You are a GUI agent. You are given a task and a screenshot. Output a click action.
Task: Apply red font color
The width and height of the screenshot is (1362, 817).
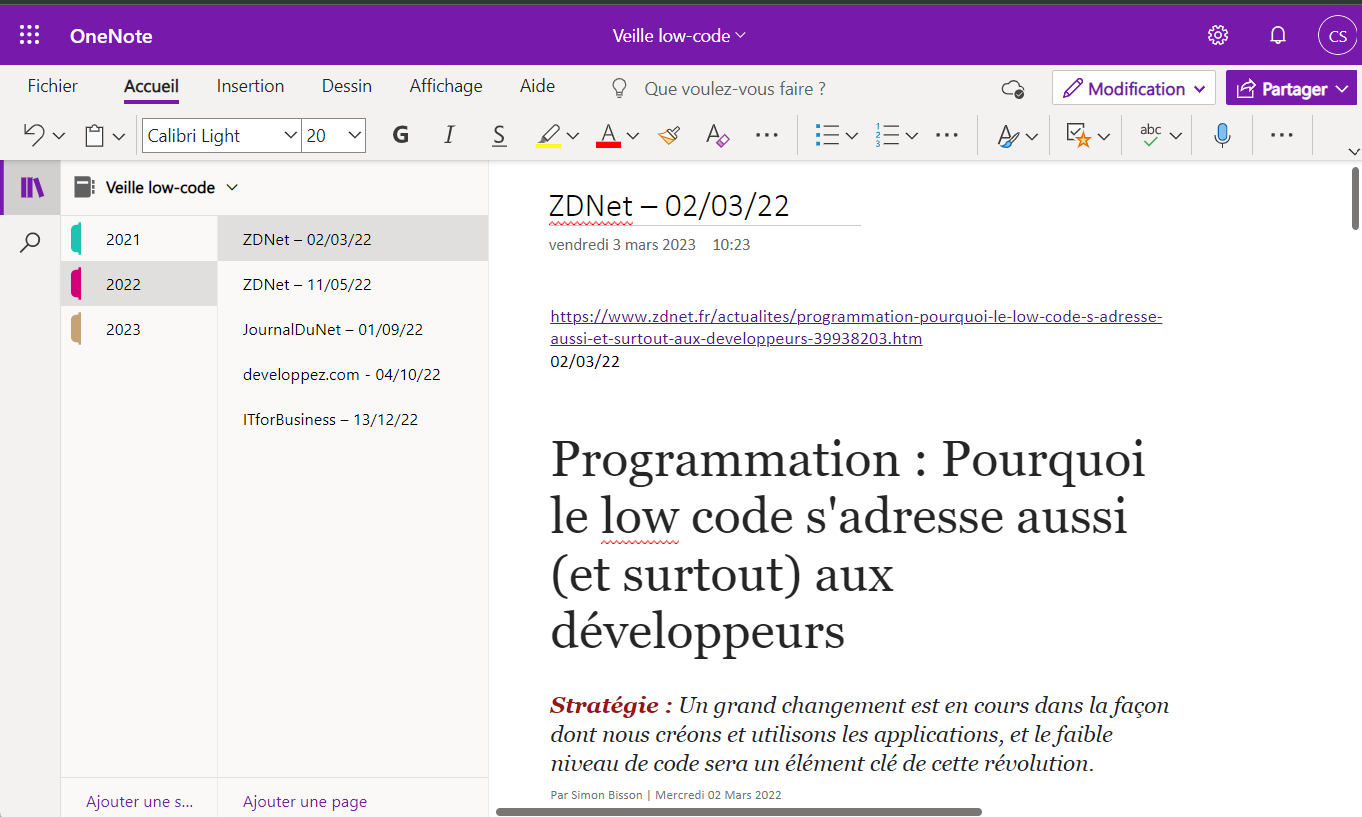[x=608, y=135]
